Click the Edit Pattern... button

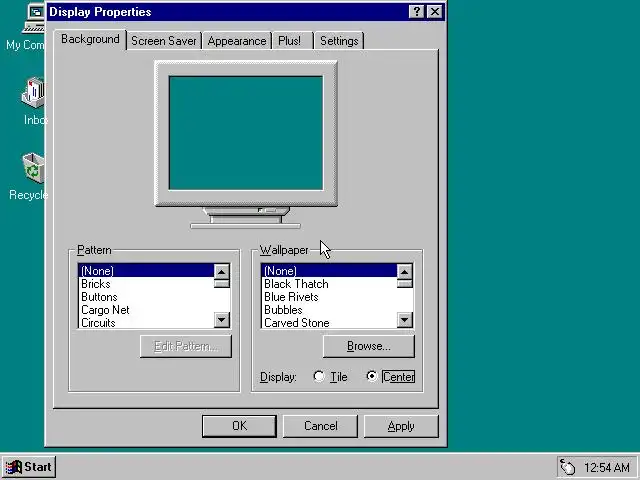point(186,346)
